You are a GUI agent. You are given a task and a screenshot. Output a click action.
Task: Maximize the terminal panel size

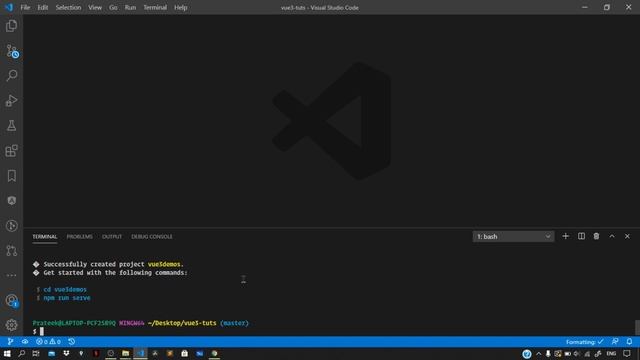612,236
